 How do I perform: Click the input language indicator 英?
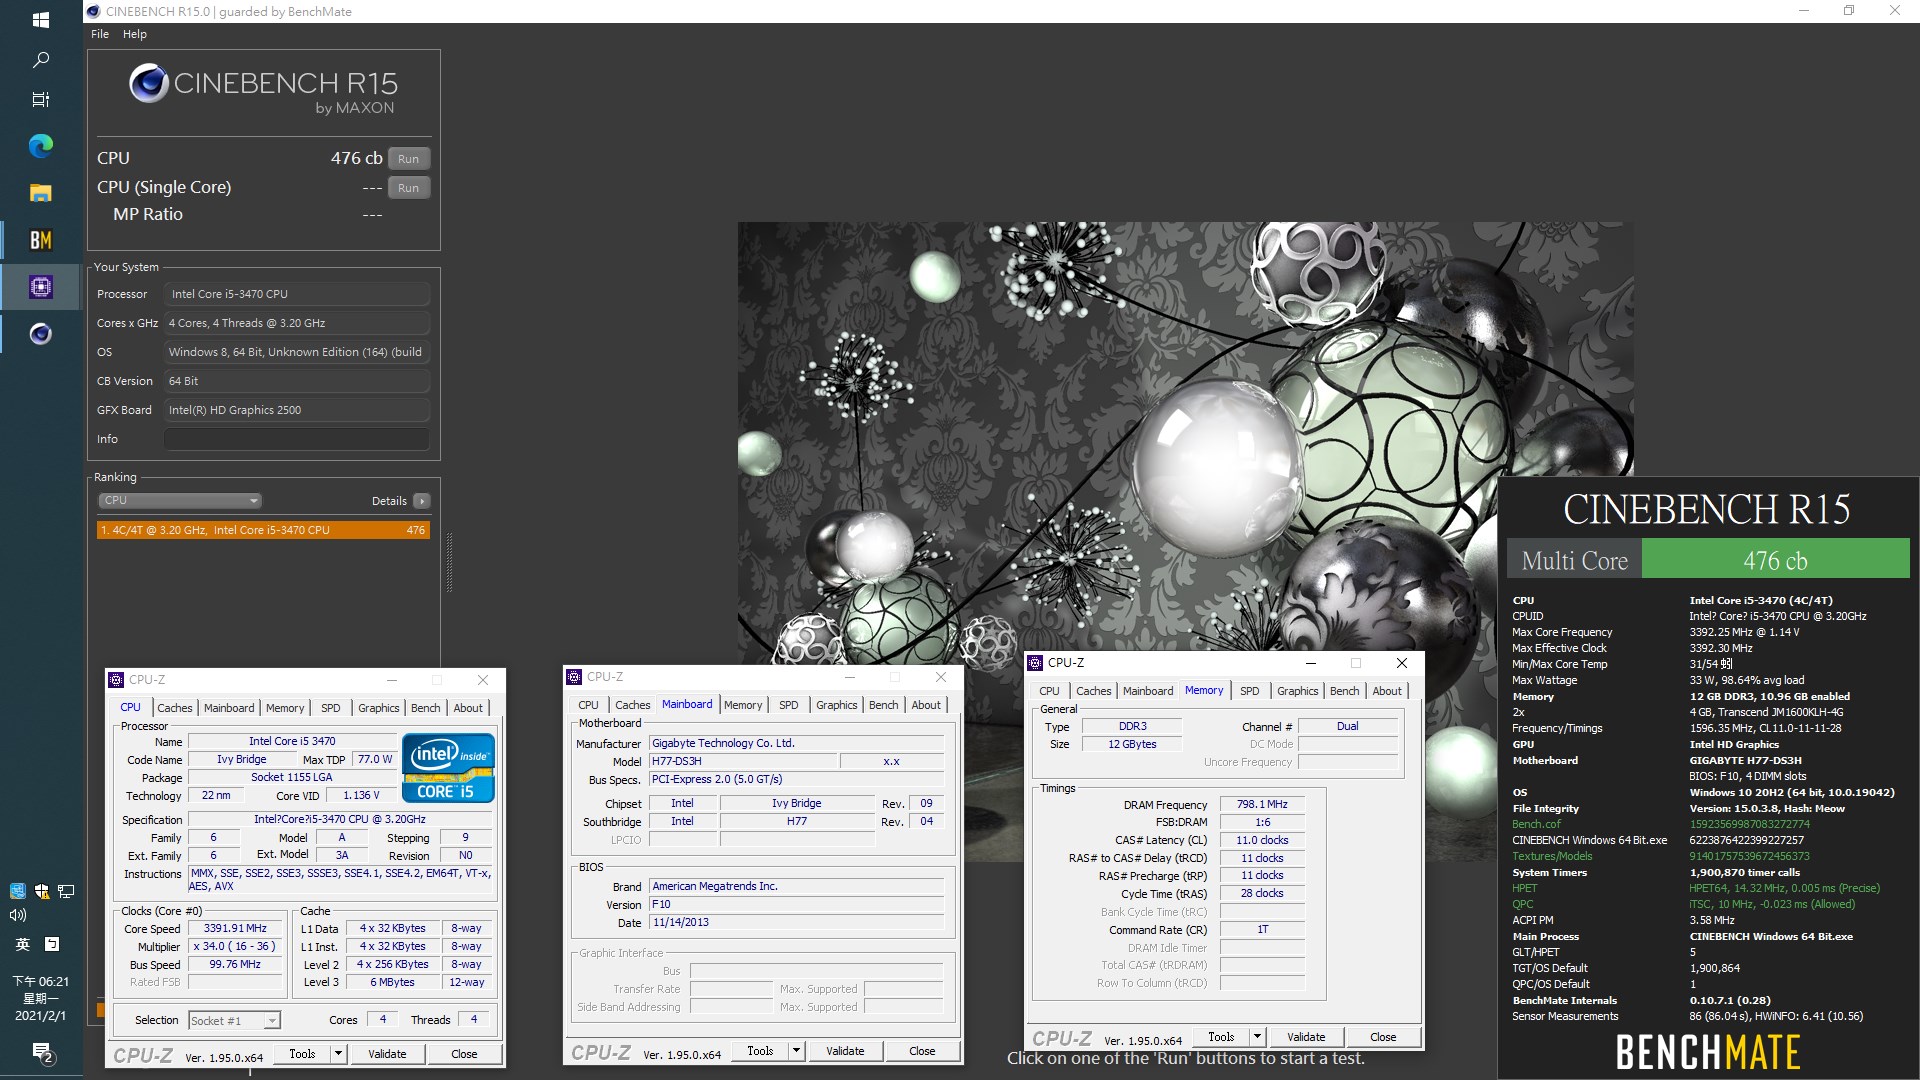[x=22, y=944]
